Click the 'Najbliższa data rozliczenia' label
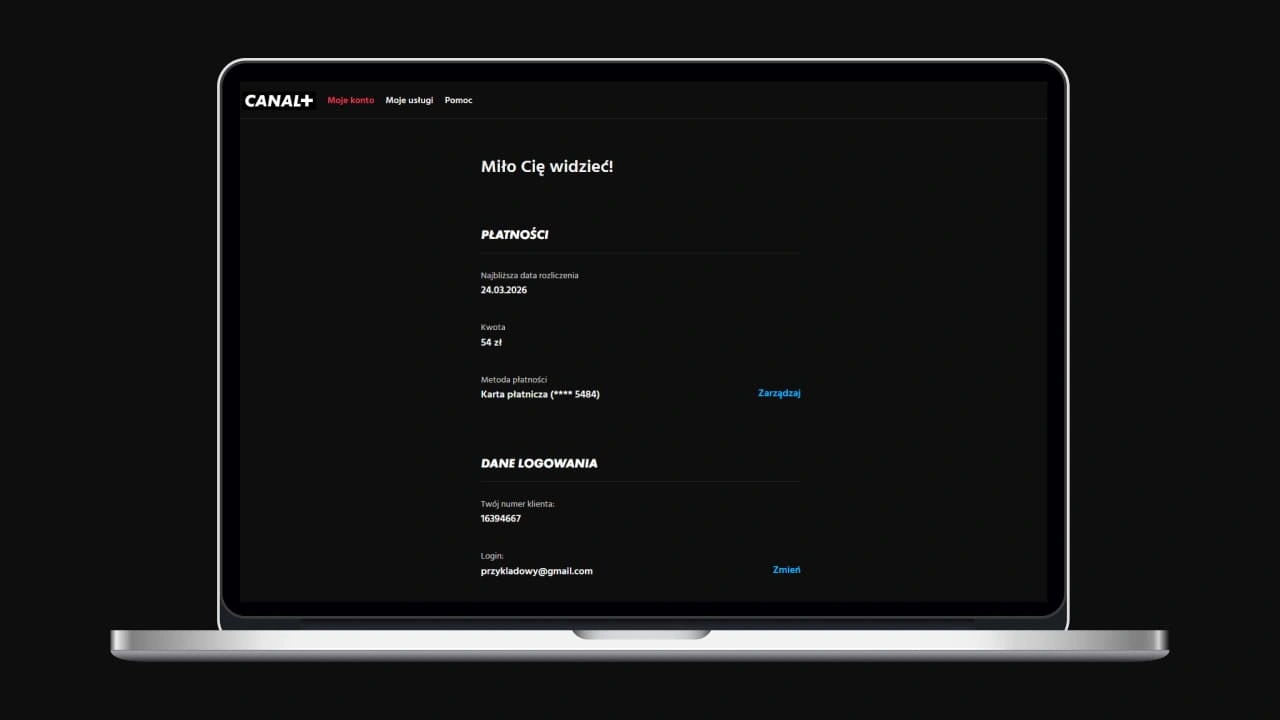This screenshot has width=1280, height=720. coord(529,275)
